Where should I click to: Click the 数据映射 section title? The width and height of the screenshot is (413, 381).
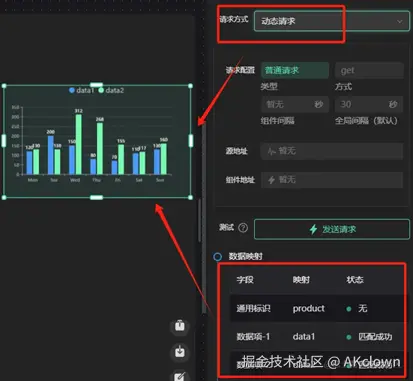[x=246, y=256]
